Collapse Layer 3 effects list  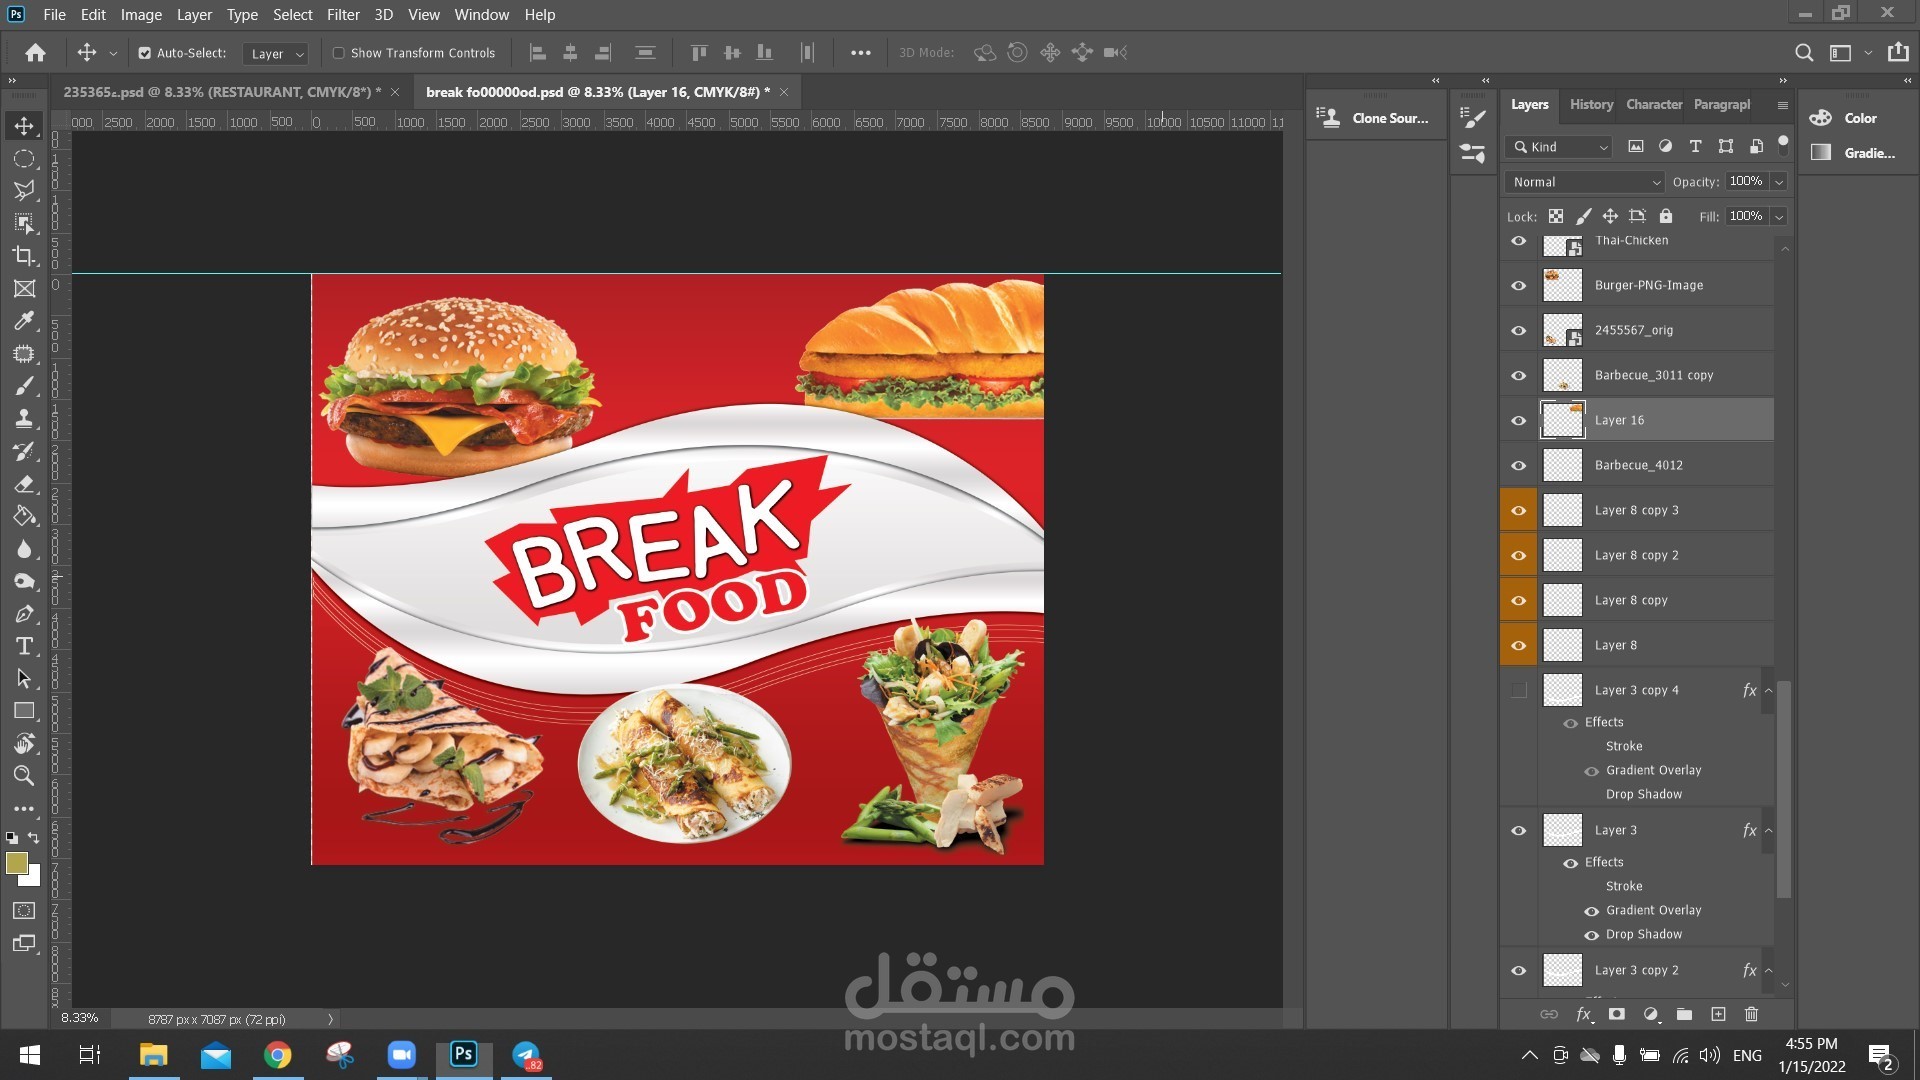point(1768,830)
